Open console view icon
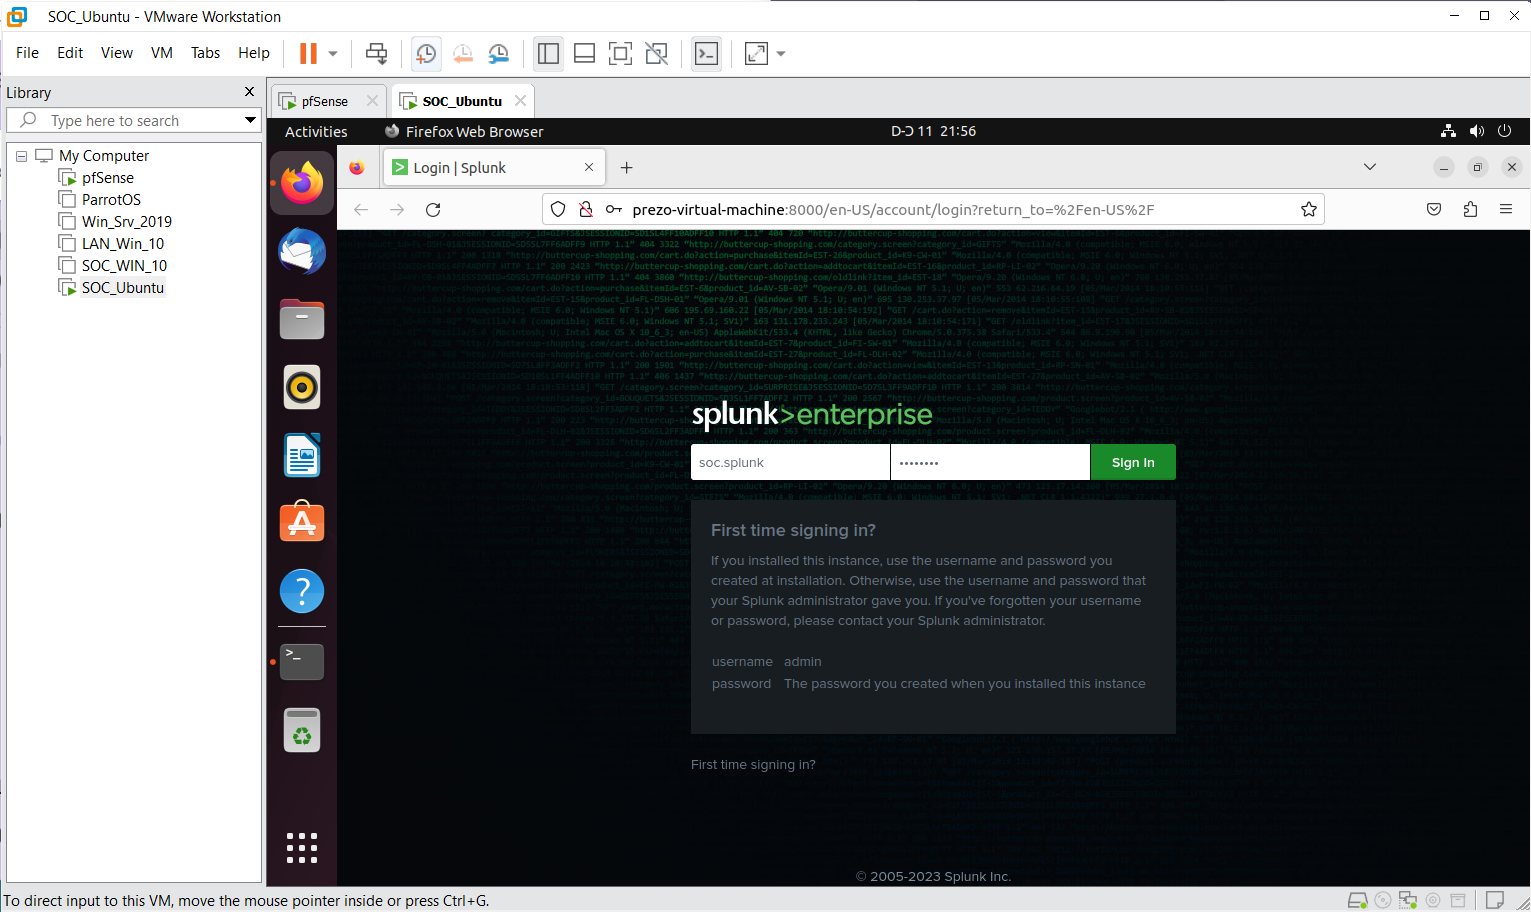The width and height of the screenshot is (1531, 912). [x=706, y=53]
